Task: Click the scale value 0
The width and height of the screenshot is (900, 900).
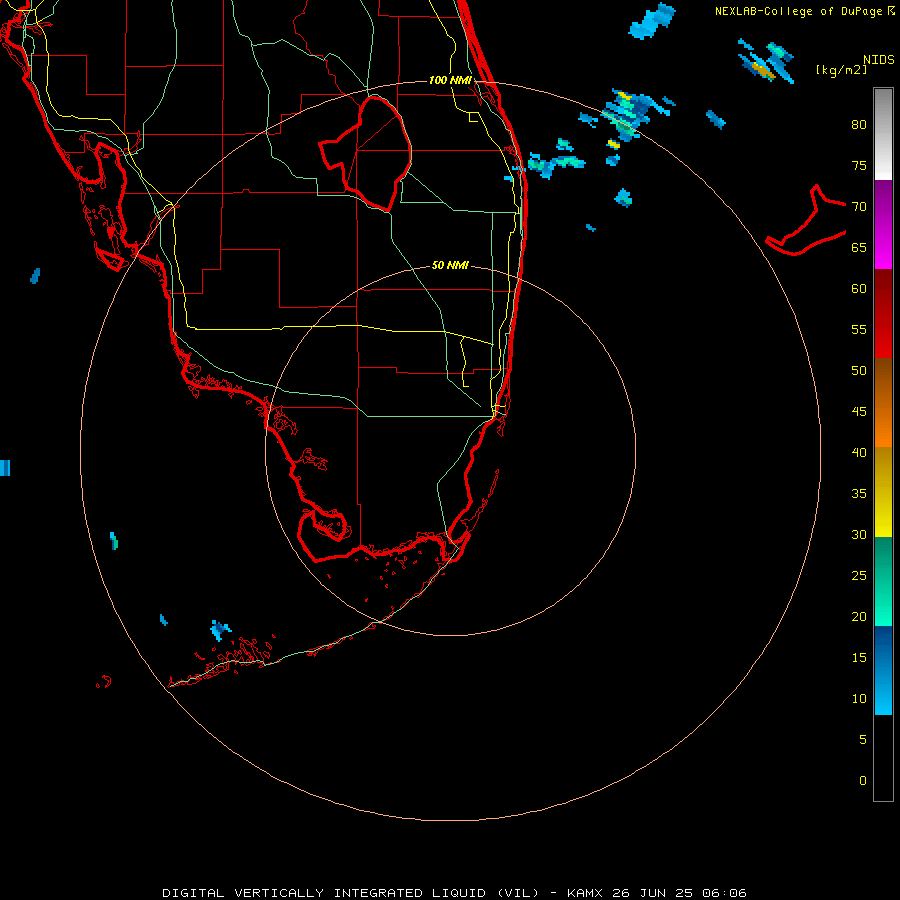Action: click(863, 781)
